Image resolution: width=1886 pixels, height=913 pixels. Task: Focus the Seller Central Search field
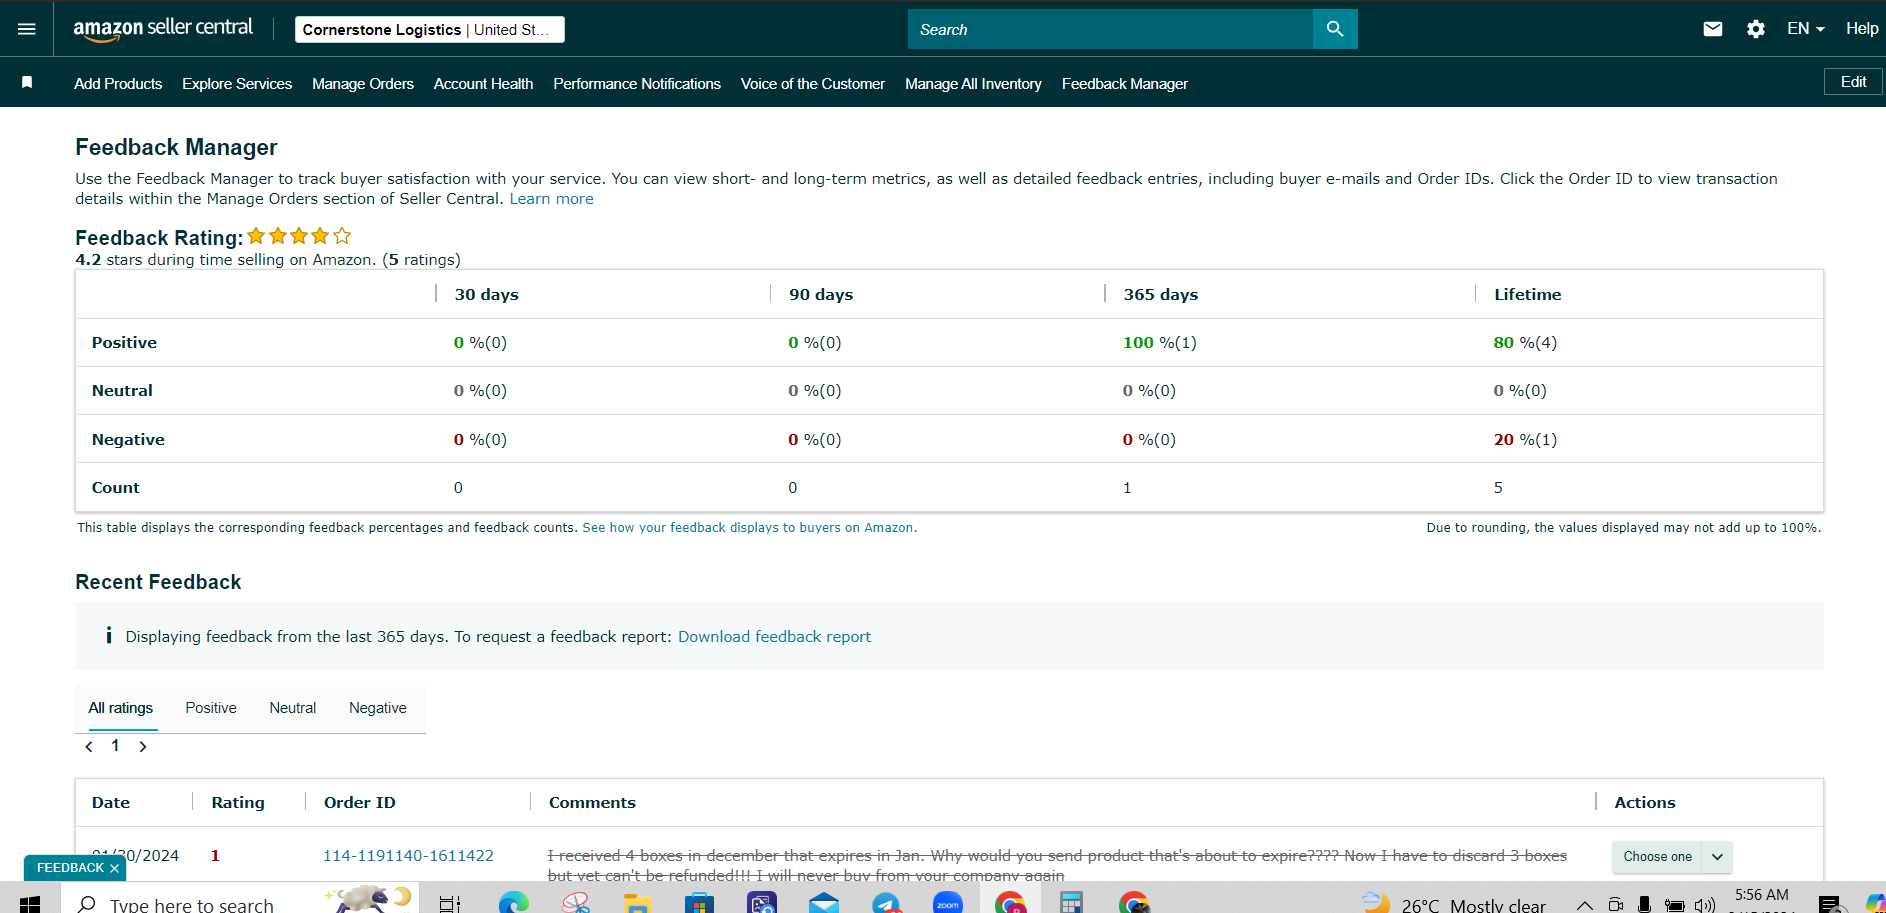[1110, 29]
